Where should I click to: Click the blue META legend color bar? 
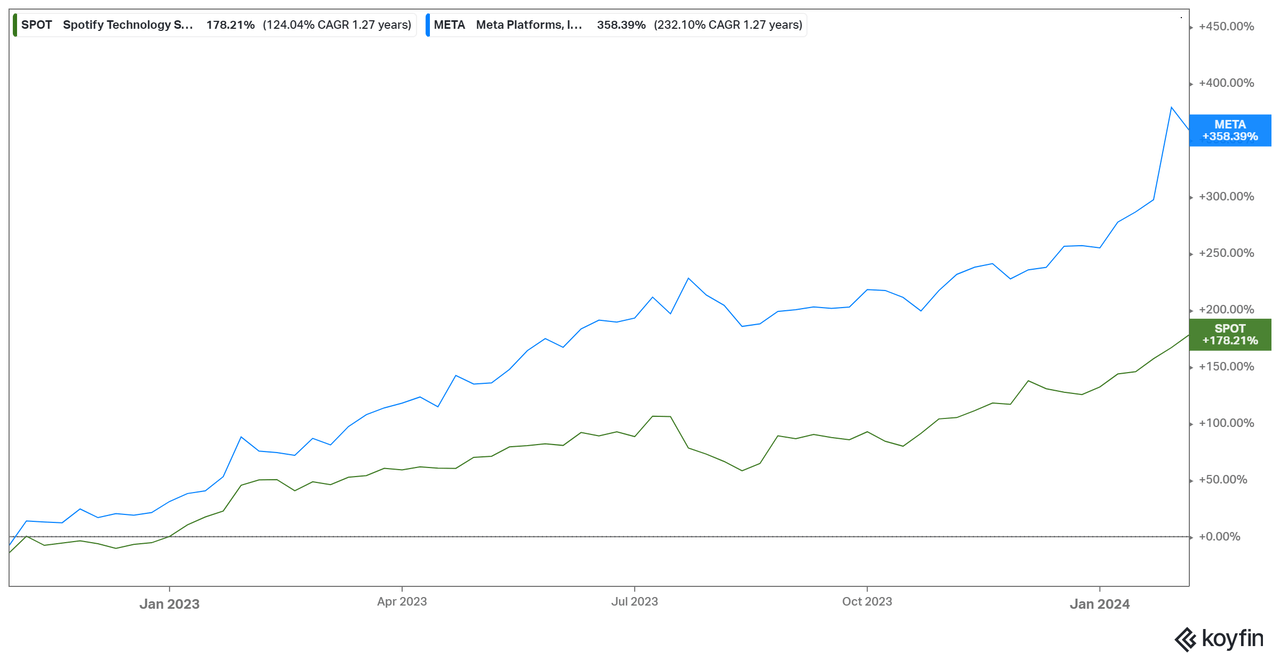(x=429, y=25)
